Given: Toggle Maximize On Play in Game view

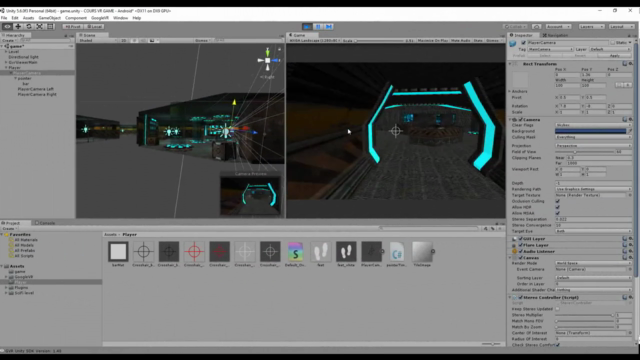Looking at the screenshot, I should pos(433,41).
